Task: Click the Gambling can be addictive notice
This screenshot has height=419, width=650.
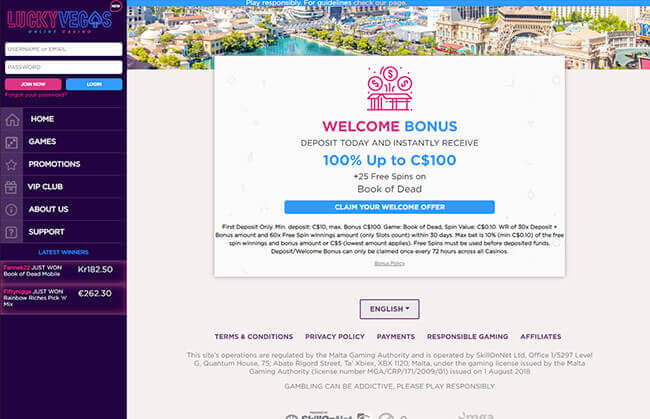Action: pos(389,386)
